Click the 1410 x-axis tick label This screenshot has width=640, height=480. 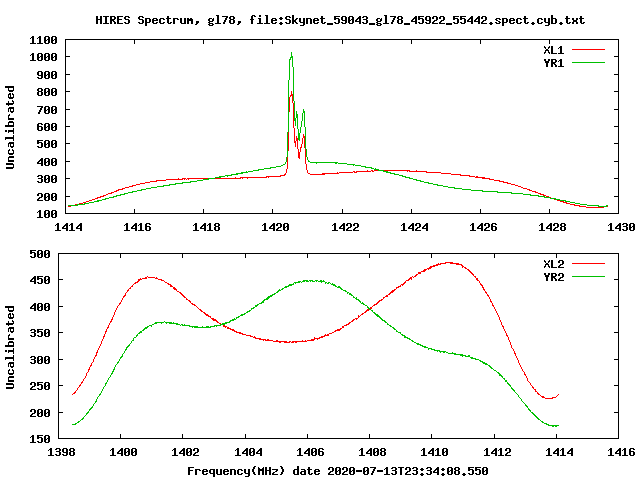434,452
